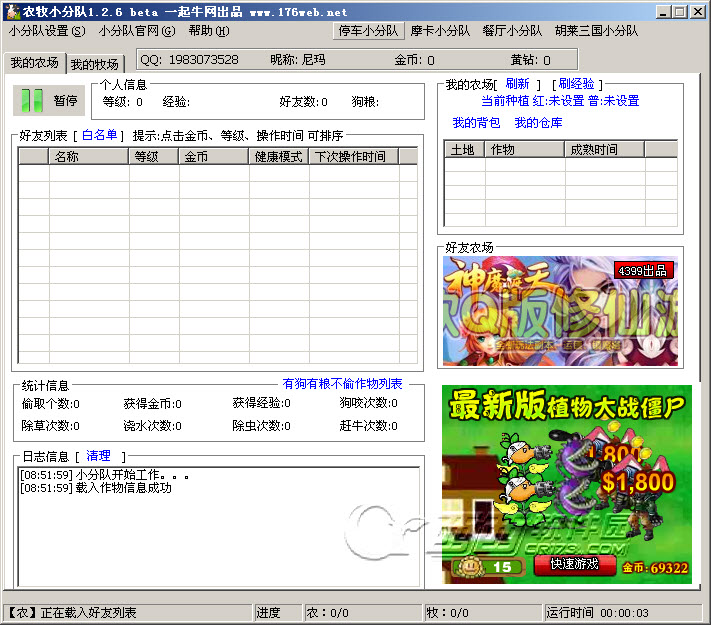
Task: Switch to the 我的牧场 tab
Action: pyautogui.click(x=96, y=64)
